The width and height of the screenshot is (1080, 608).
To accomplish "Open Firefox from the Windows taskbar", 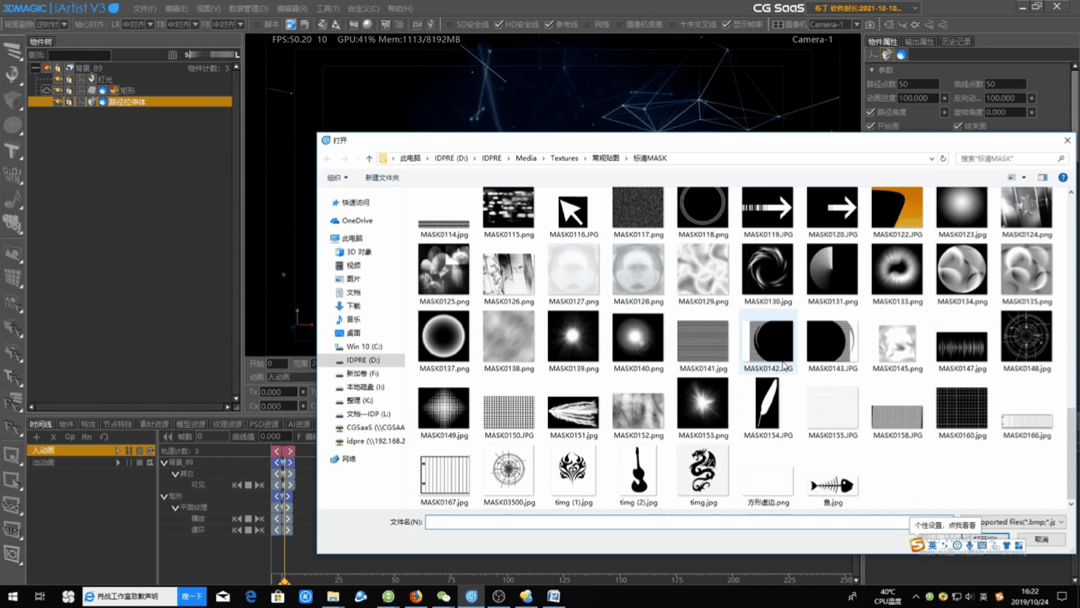I will [x=415, y=597].
